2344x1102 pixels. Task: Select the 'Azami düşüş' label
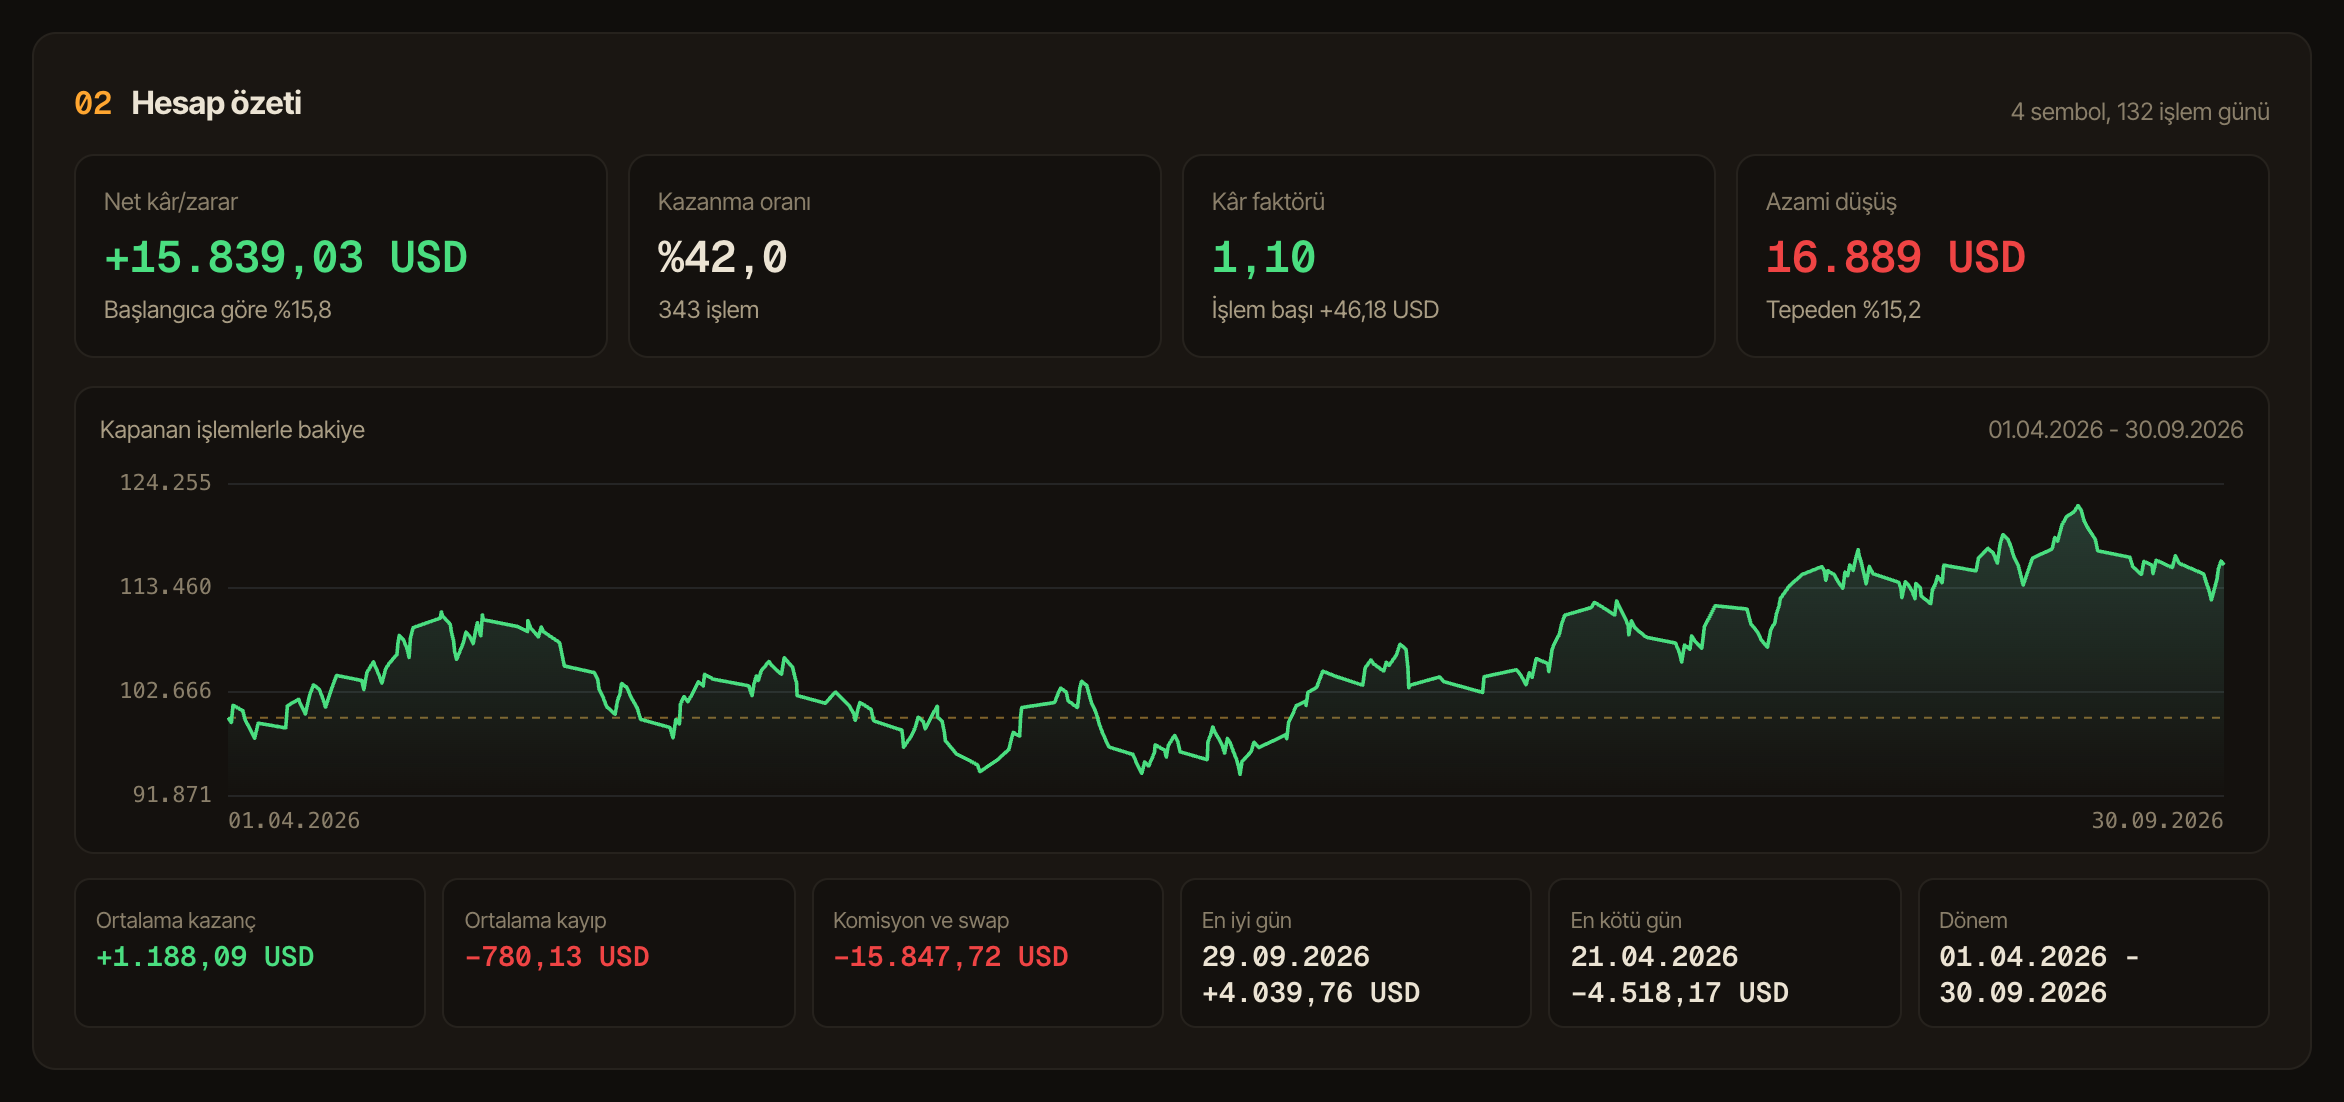point(1831,202)
